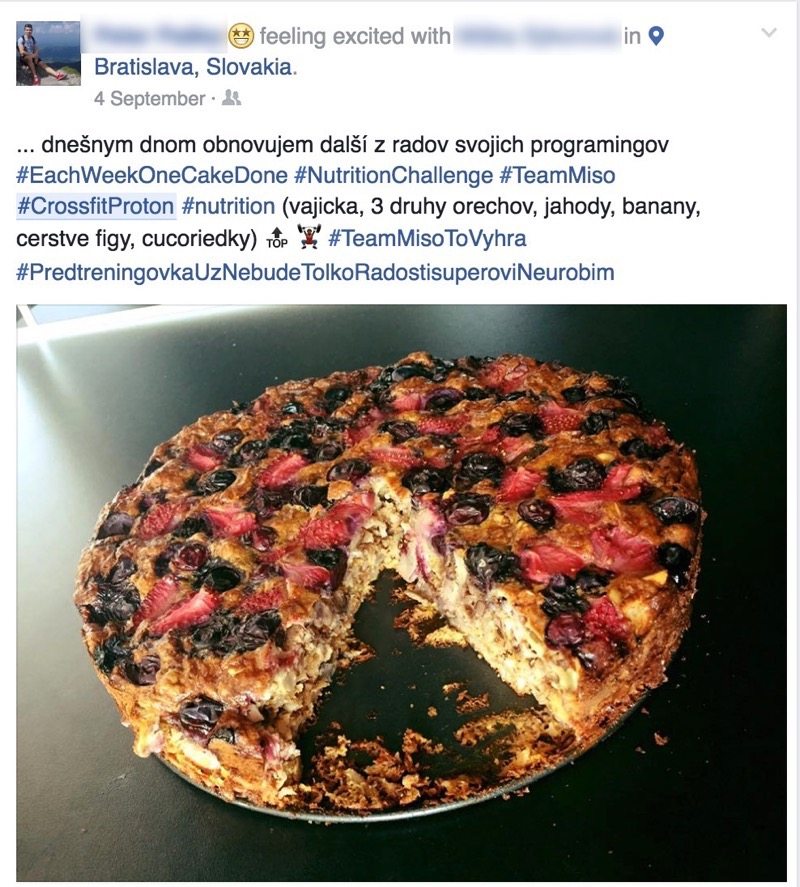Click the blurred poster name link
Viewport: 800px width, 887px height.
click(x=154, y=36)
